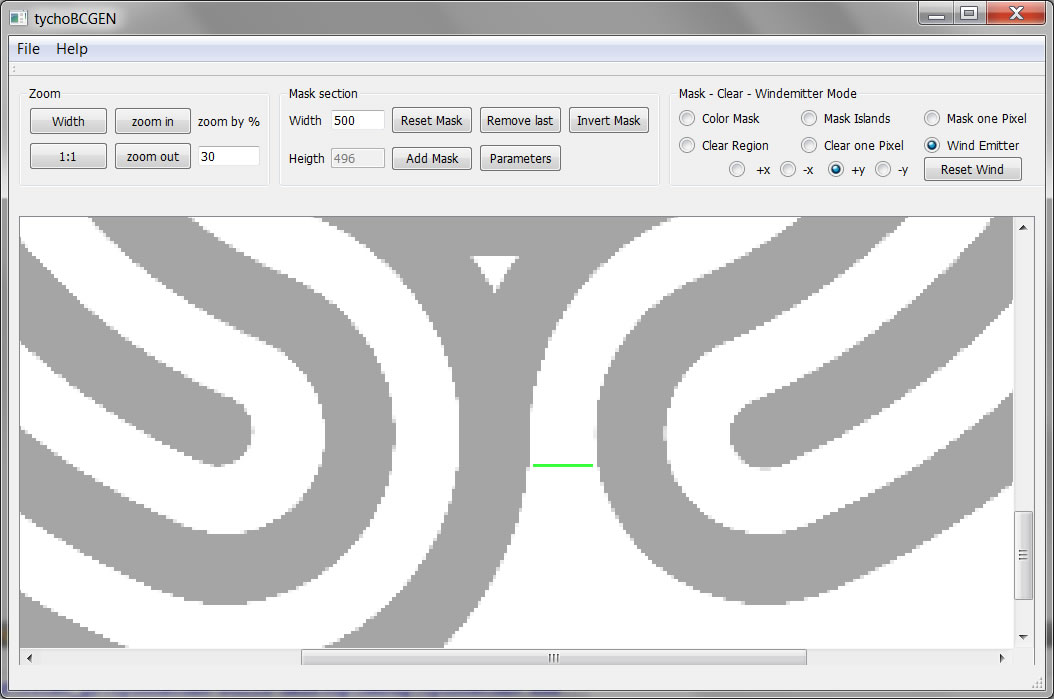This screenshot has width=1054, height=699.
Task: Select the Color Mask radio option
Action: (687, 118)
